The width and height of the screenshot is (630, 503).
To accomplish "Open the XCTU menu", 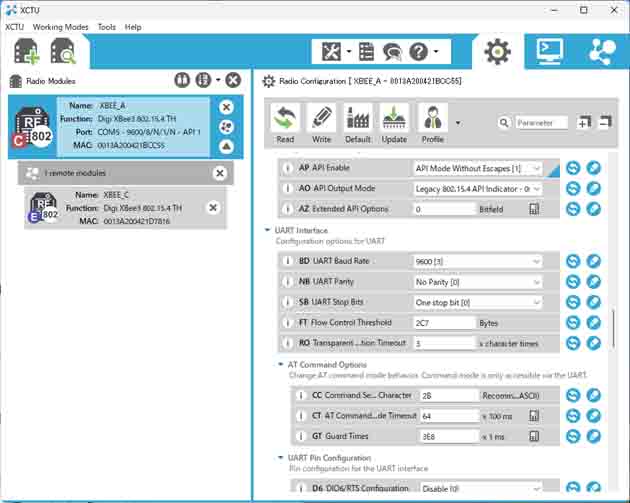I will (x=14, y=27).
